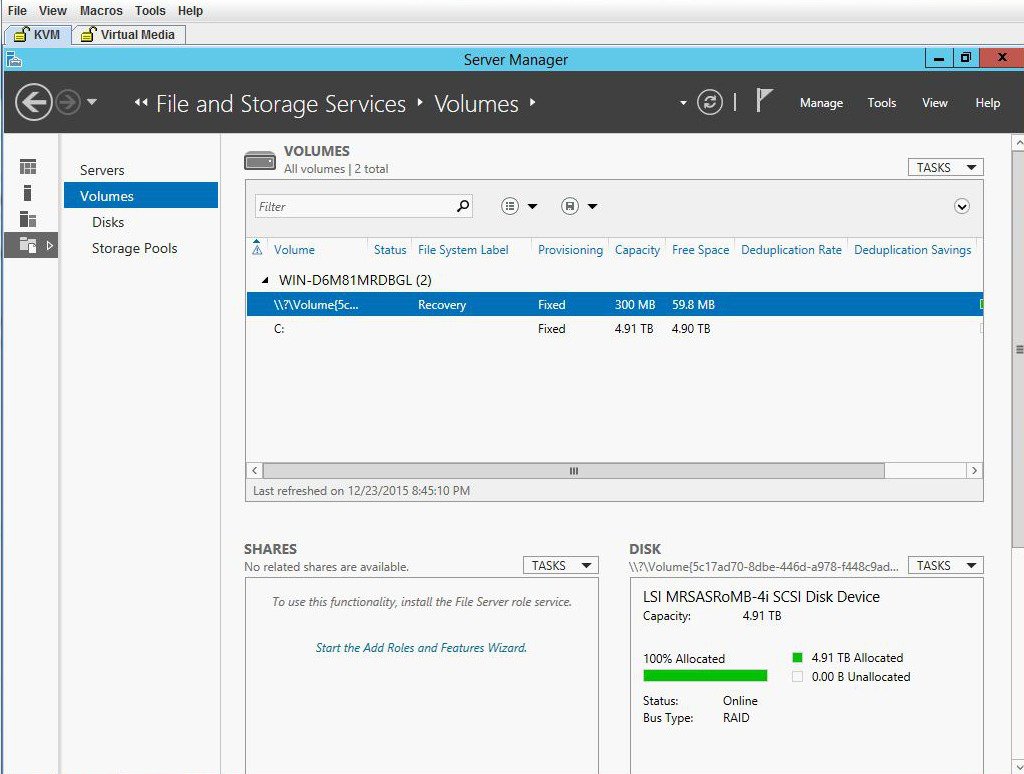Screen dimensions: 1024x774
Task: Click the refresh icon in header
Action: click(710, 102)
